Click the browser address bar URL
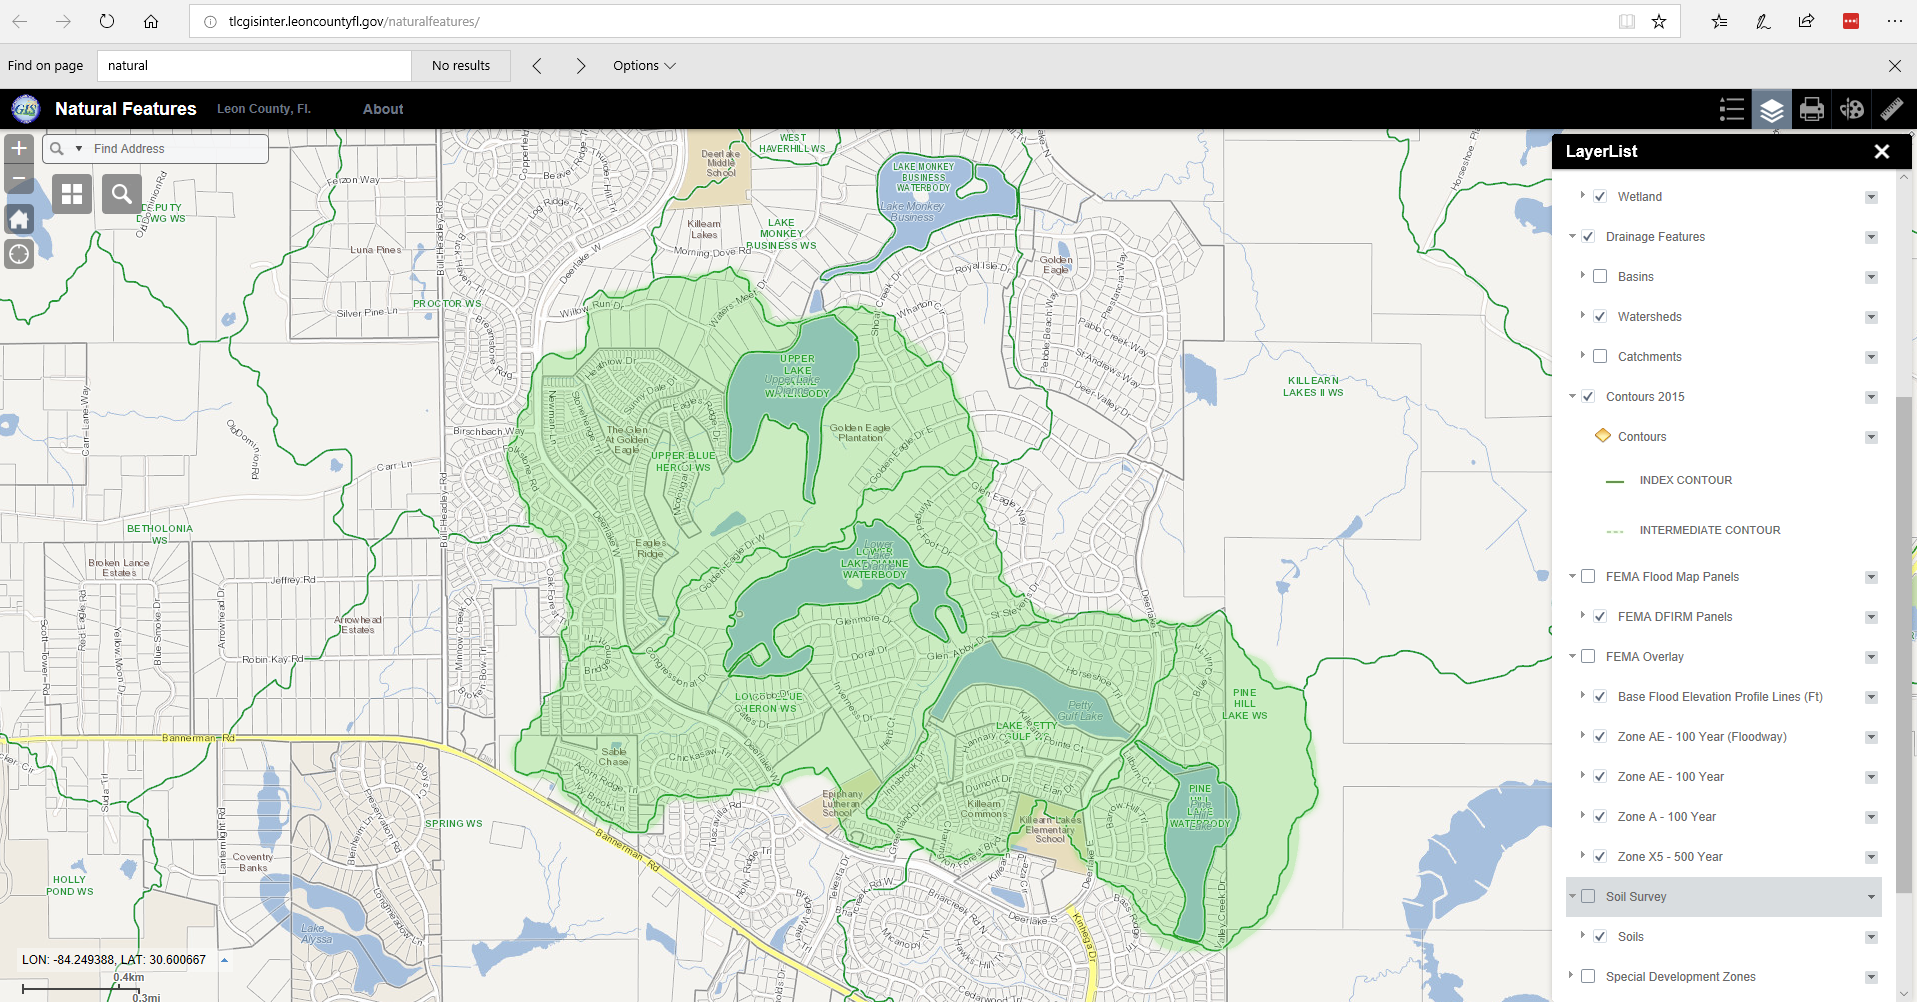1917x1002 pixels. pos(354,21)
